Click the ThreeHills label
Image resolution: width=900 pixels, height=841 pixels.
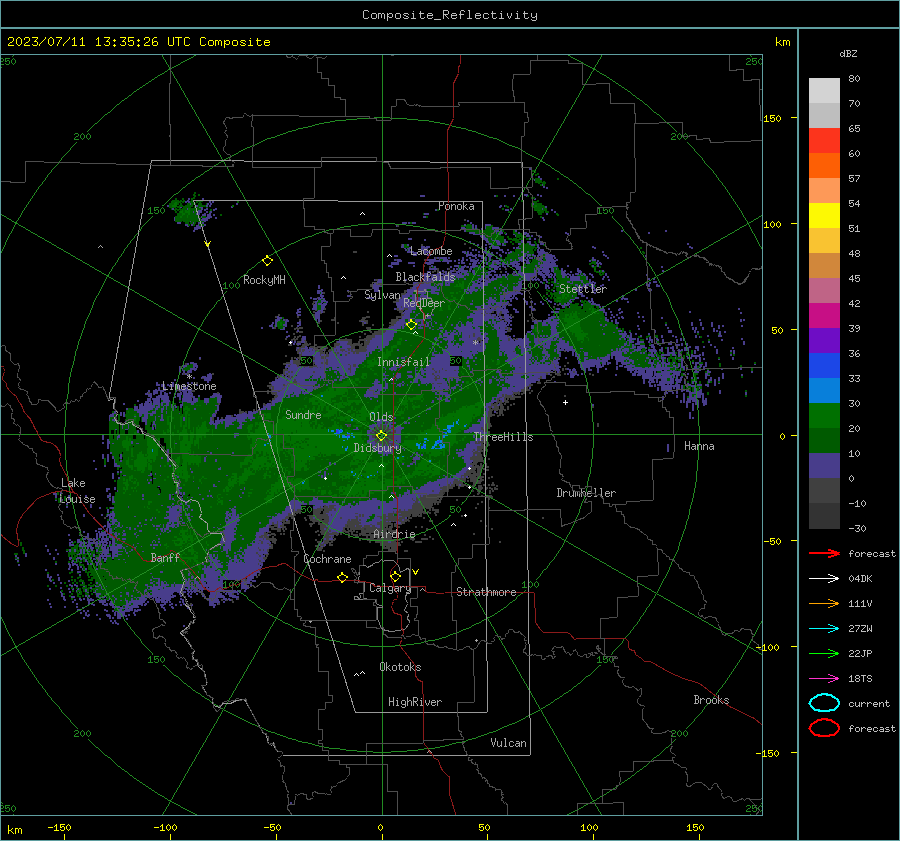click(x=503, y=437)
